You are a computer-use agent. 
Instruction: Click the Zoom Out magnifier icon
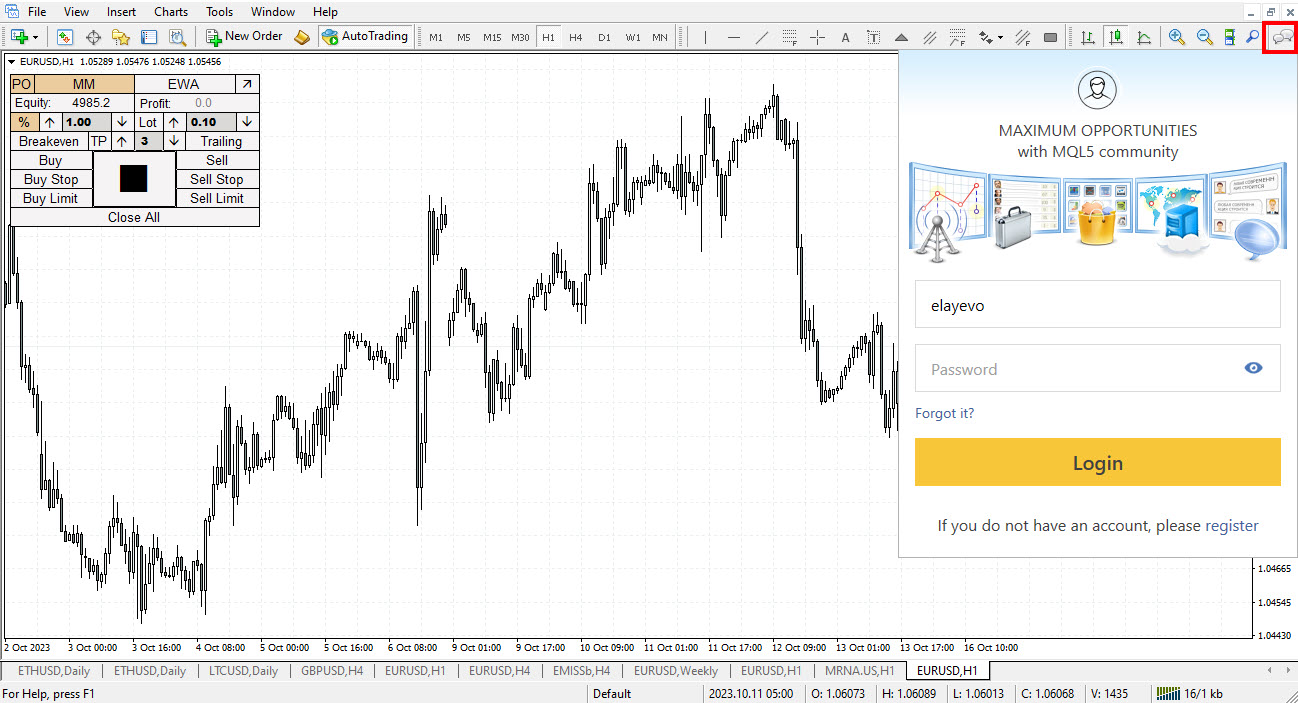[1204, 37]
